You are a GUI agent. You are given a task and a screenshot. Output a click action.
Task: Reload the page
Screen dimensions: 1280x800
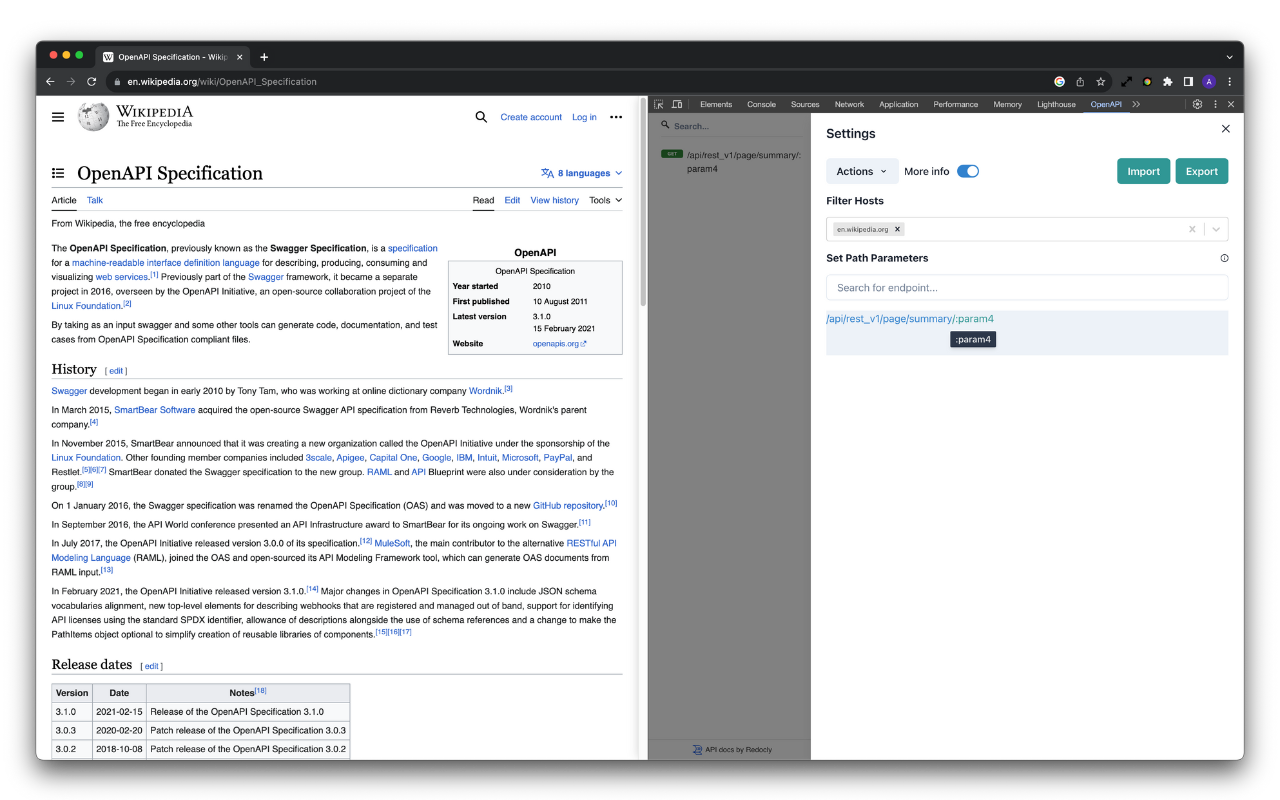(91, 81)
